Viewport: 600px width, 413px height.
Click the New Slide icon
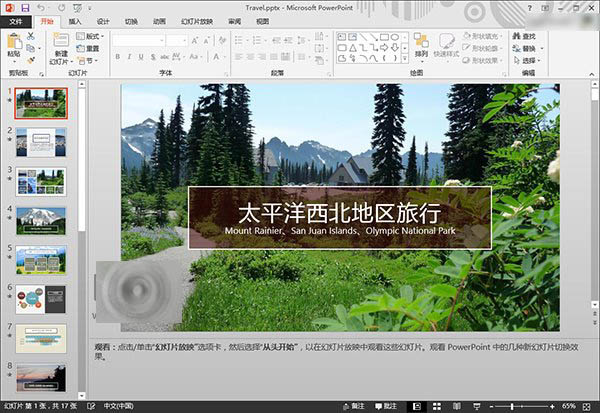(x=61, y=40)
